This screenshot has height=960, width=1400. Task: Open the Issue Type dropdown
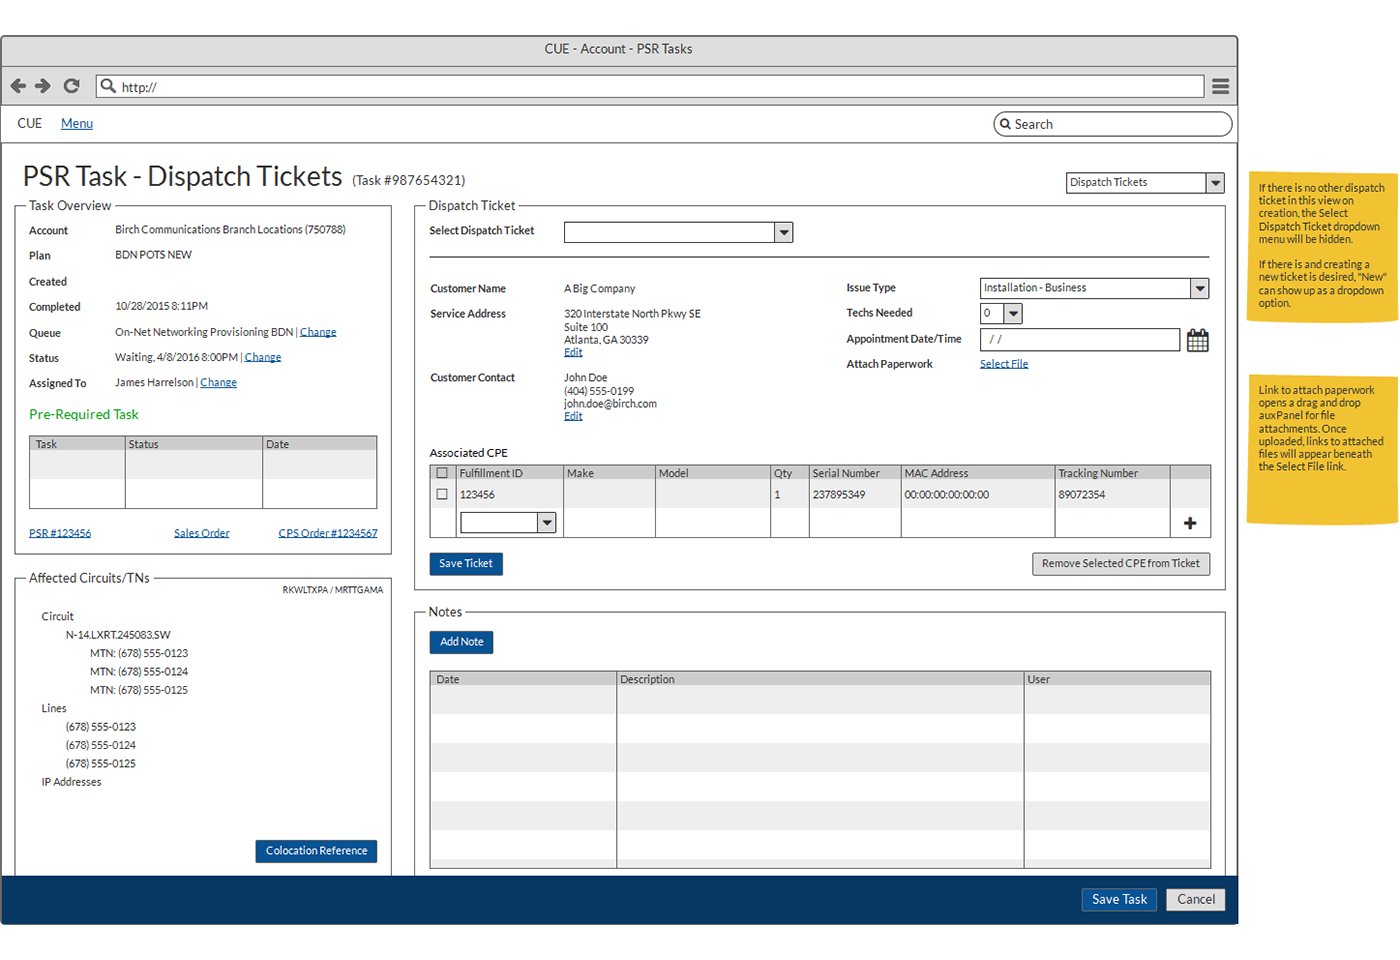click(1199, 288)
